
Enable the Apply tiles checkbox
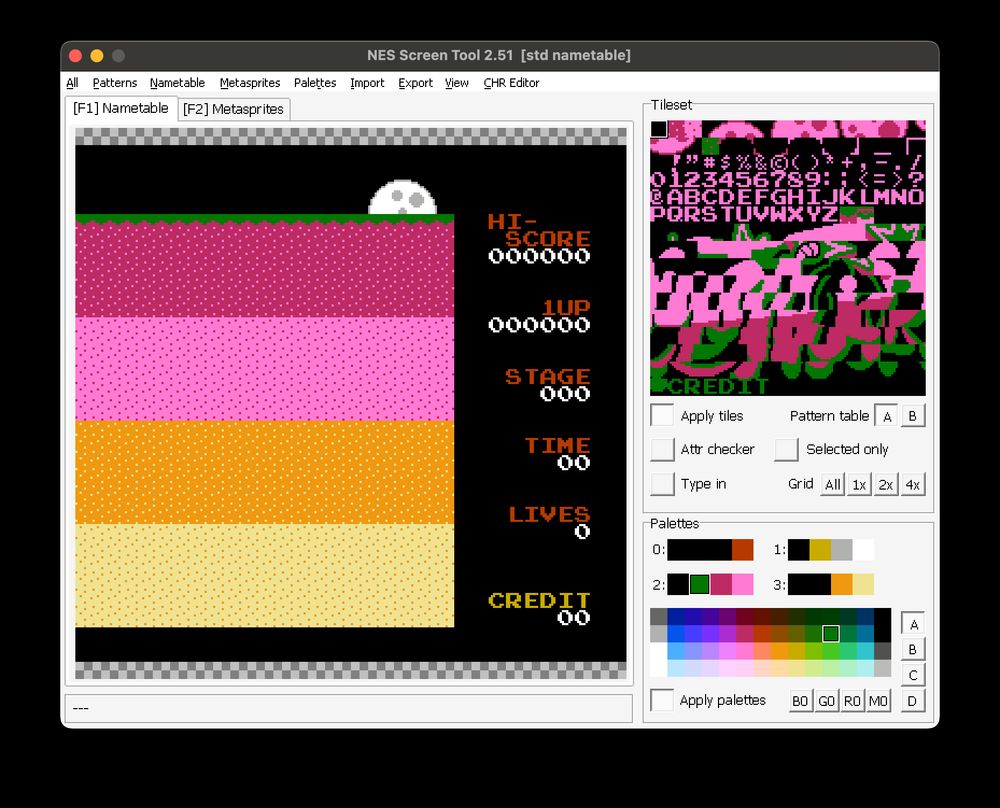click(x=662, y=415)
